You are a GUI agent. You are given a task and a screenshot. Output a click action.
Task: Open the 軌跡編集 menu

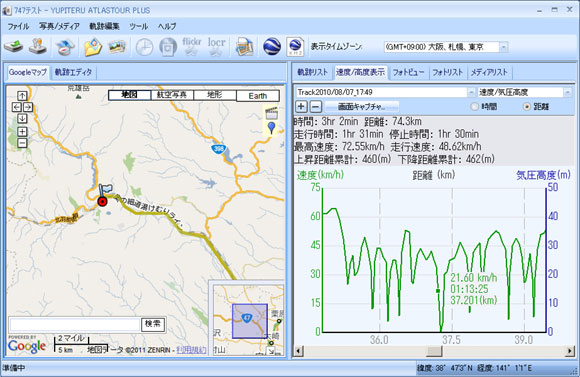tap(104, 26)
